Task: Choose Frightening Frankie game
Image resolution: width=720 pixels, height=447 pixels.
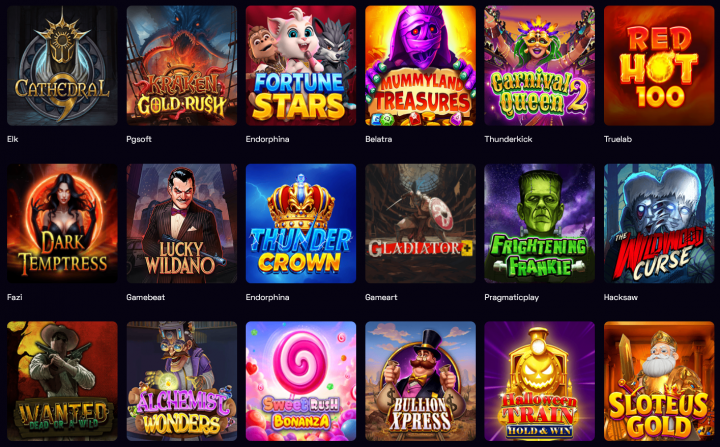Action: pos(540,224)
